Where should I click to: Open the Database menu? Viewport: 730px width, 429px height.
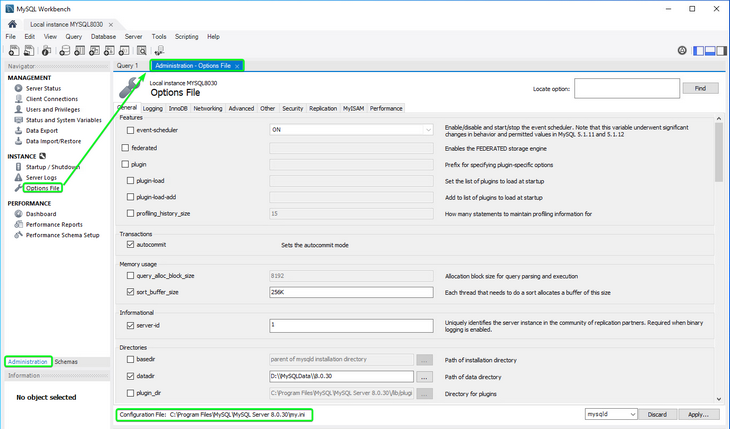103,37
